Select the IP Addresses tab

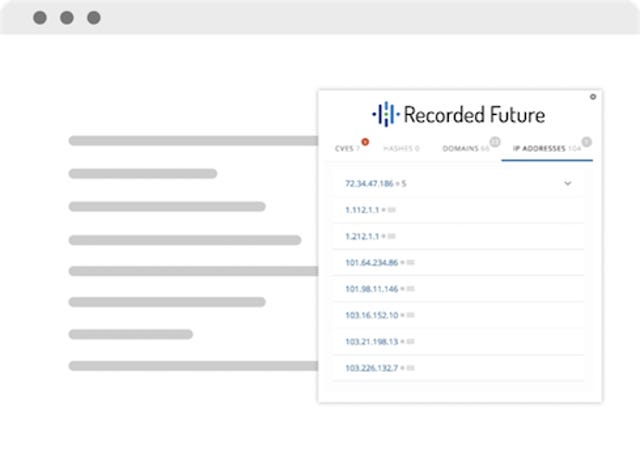point(547,149)
